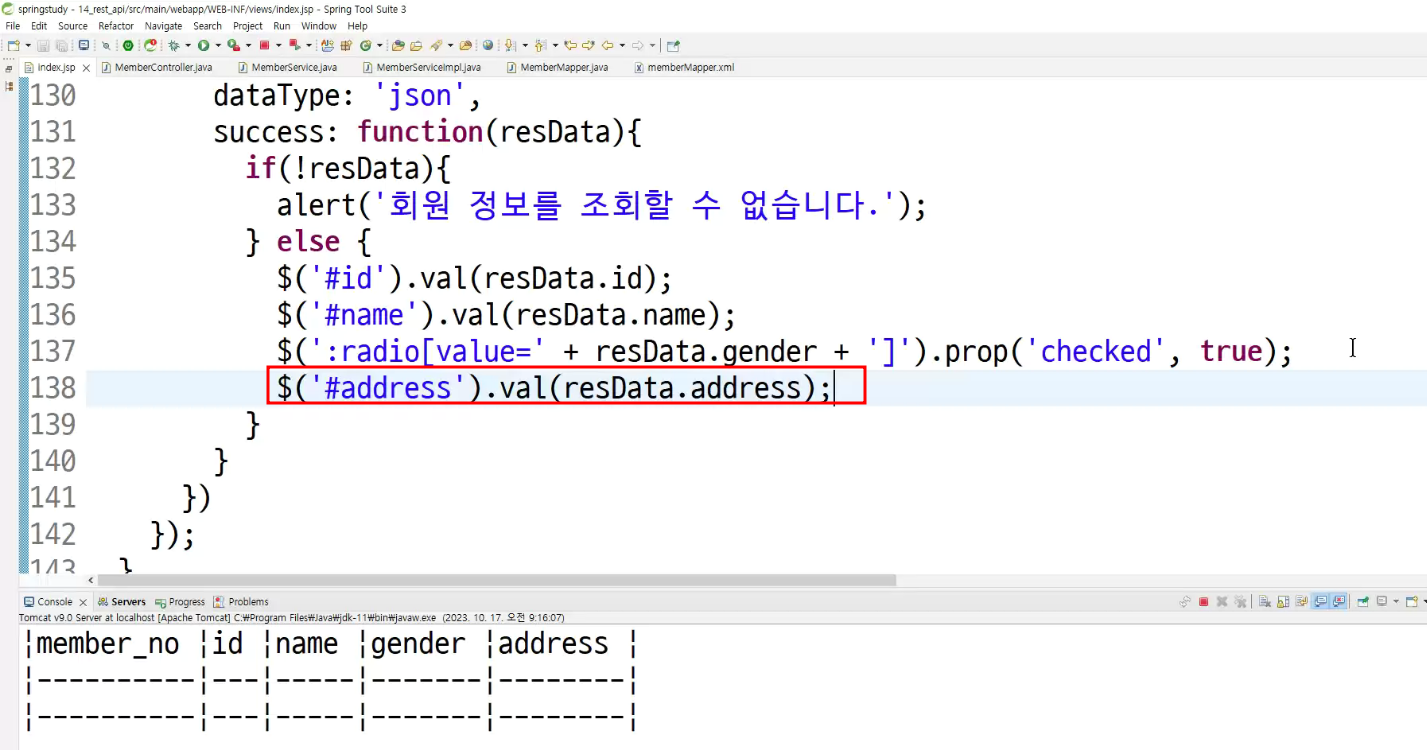
Task: Open the Run menu
Action: pyautogui.click(x=282, y=26)
